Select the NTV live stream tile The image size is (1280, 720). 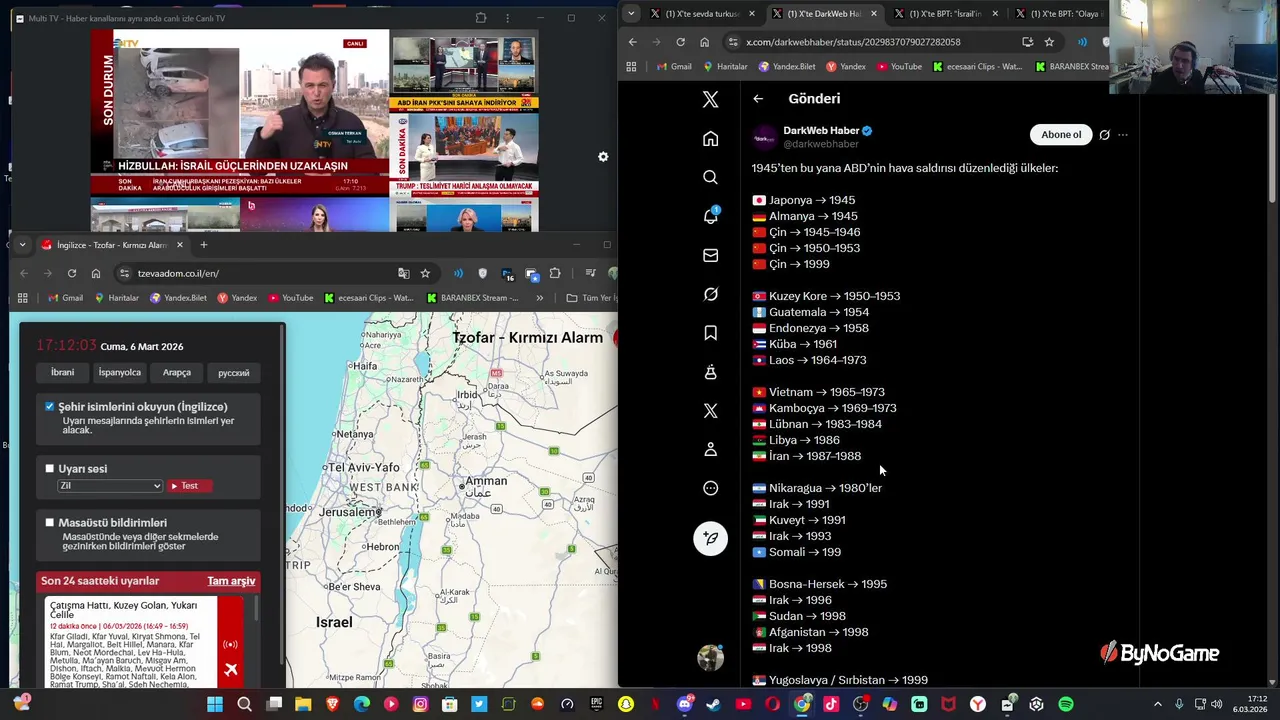click(x=240, y=111)
